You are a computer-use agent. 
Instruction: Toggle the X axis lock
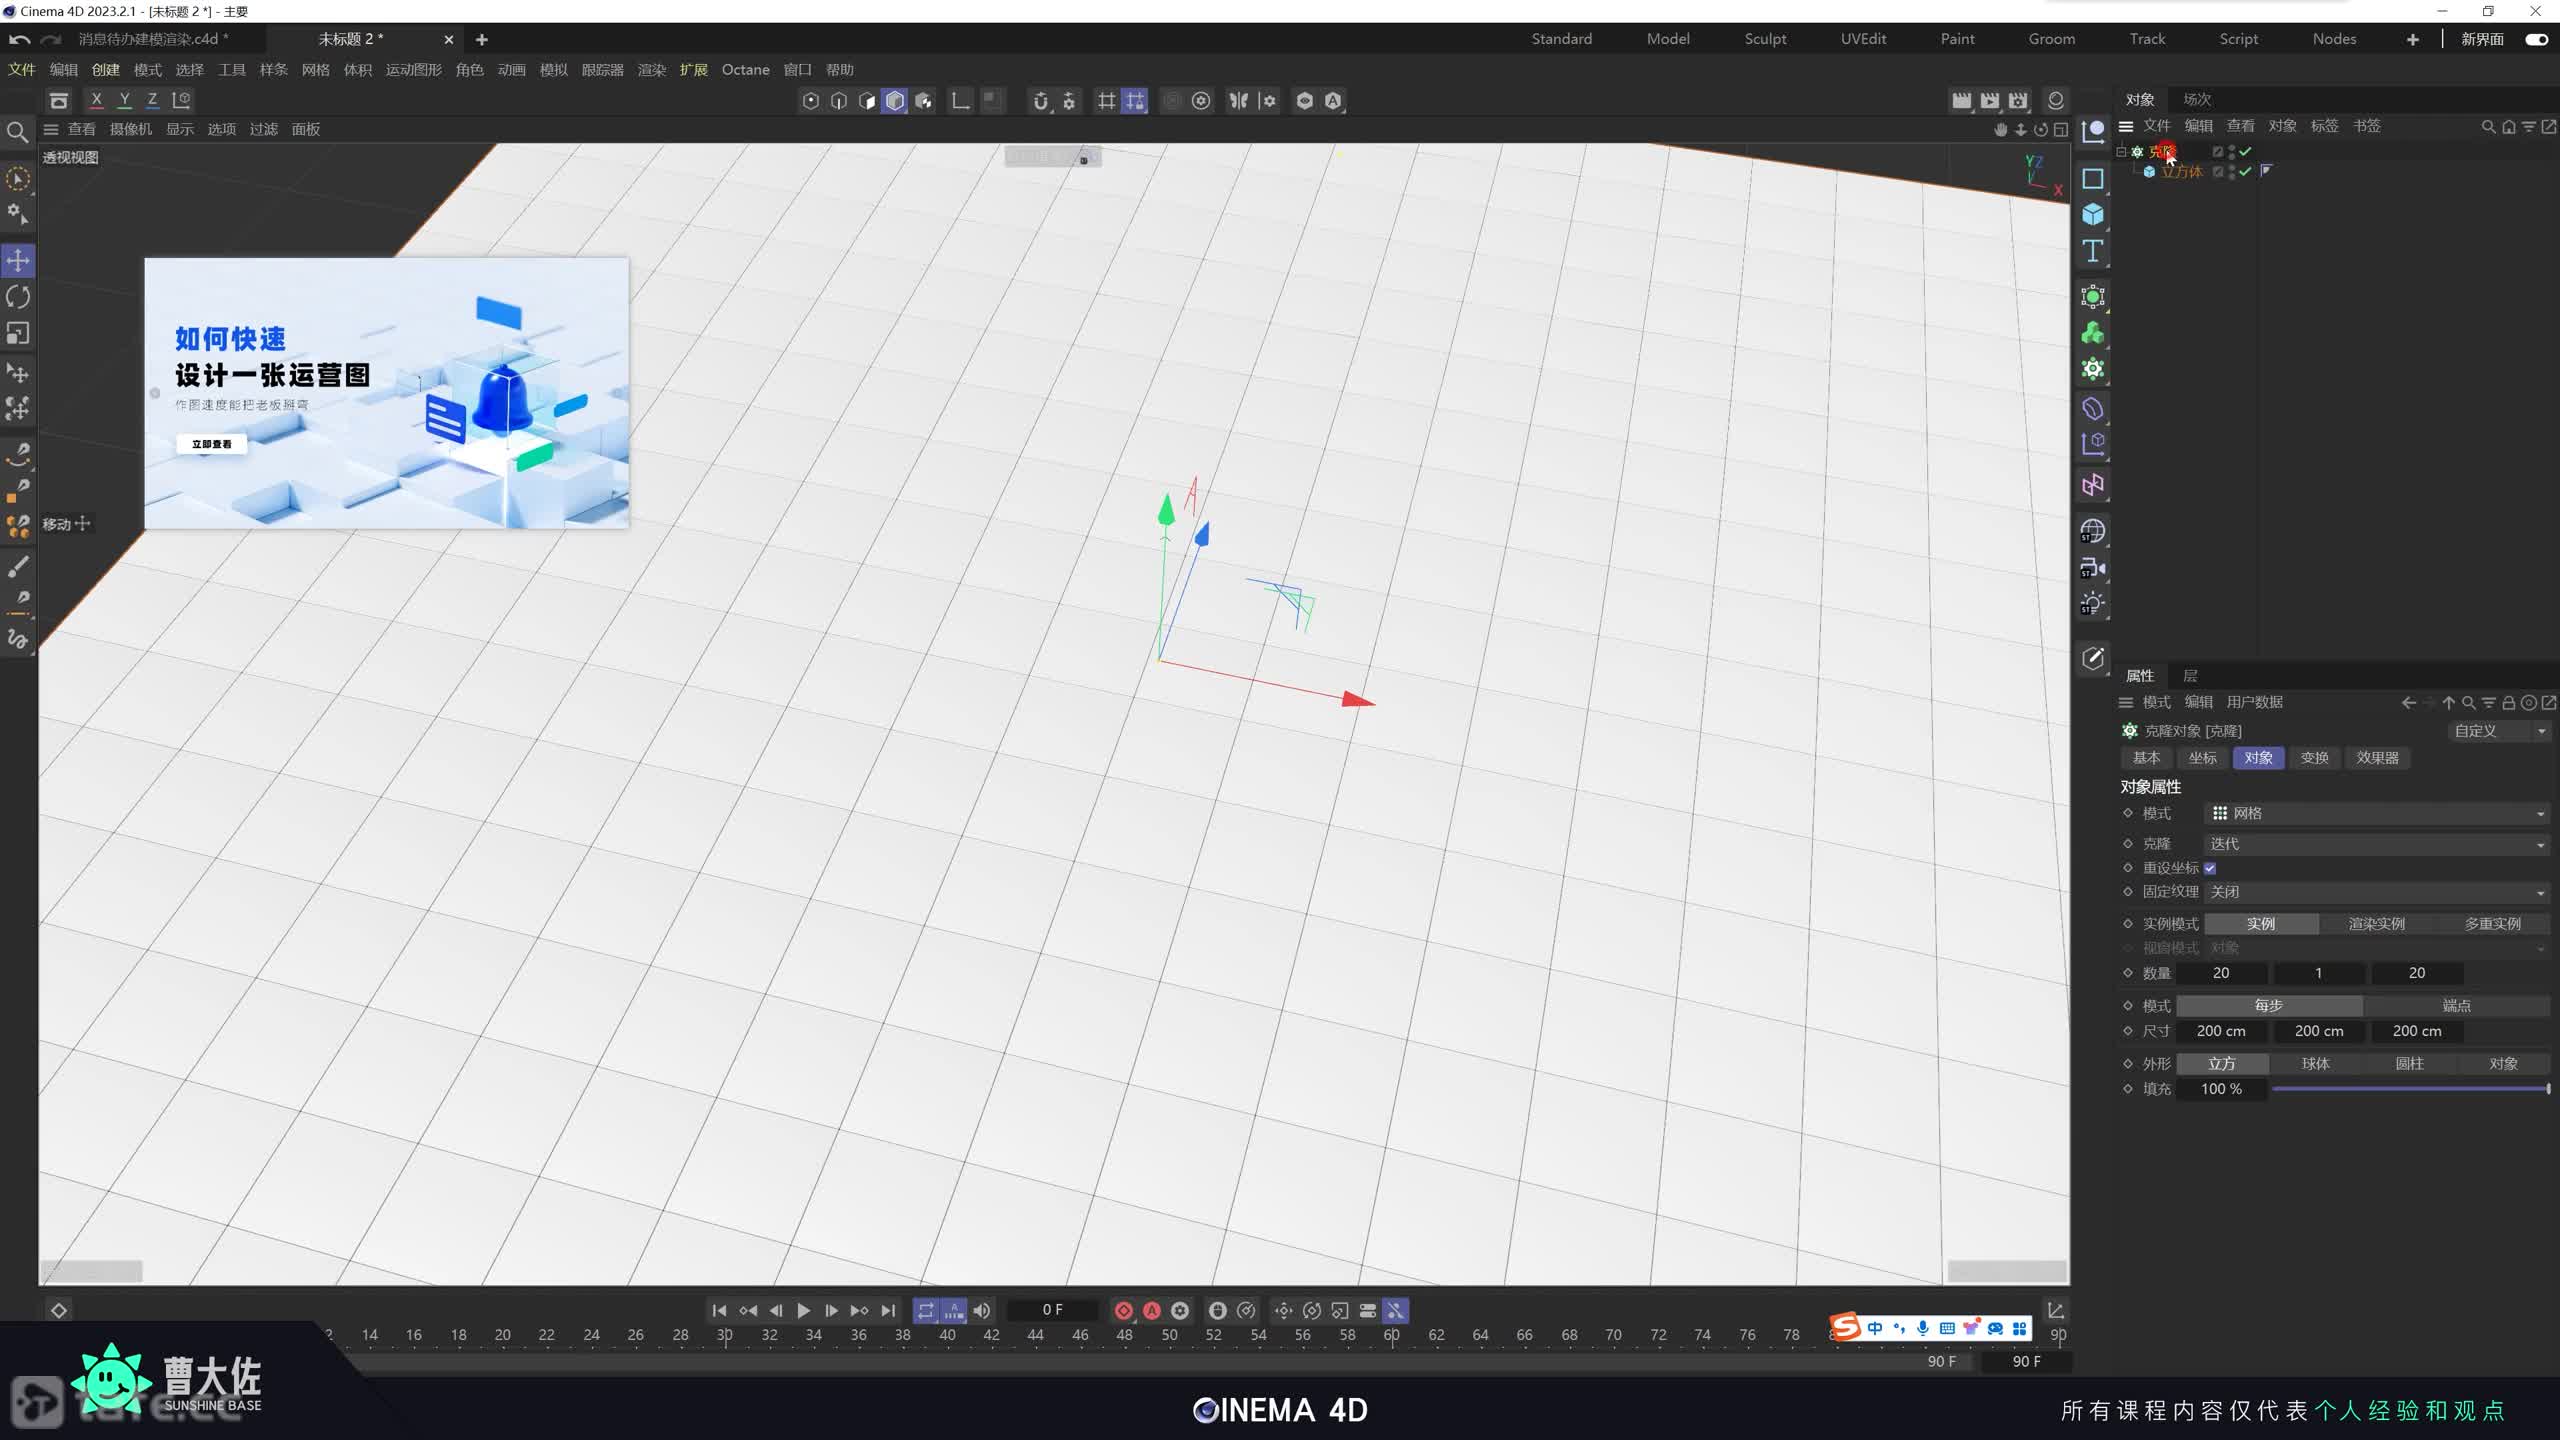coord(96,100)
